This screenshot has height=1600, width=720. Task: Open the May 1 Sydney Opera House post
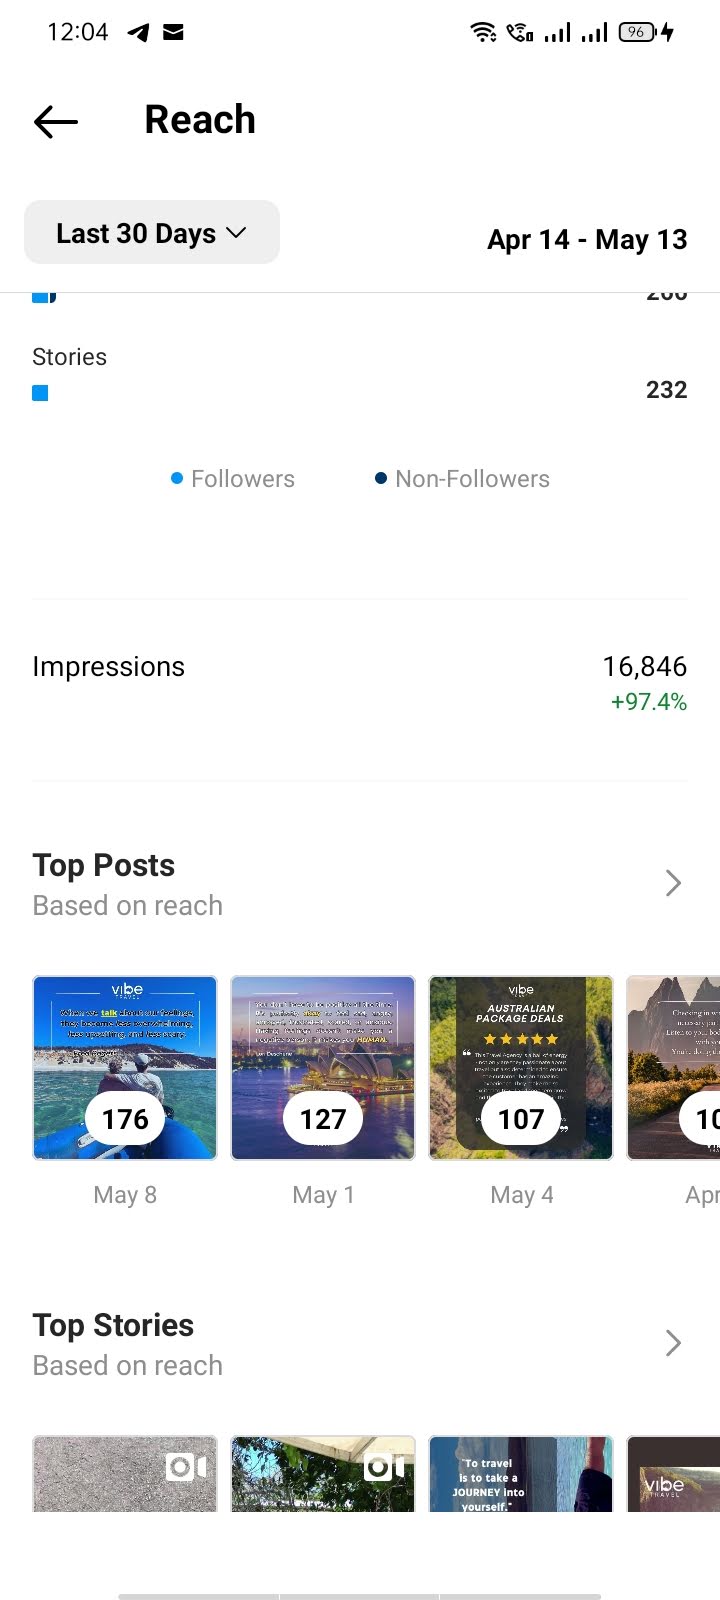323,1068
